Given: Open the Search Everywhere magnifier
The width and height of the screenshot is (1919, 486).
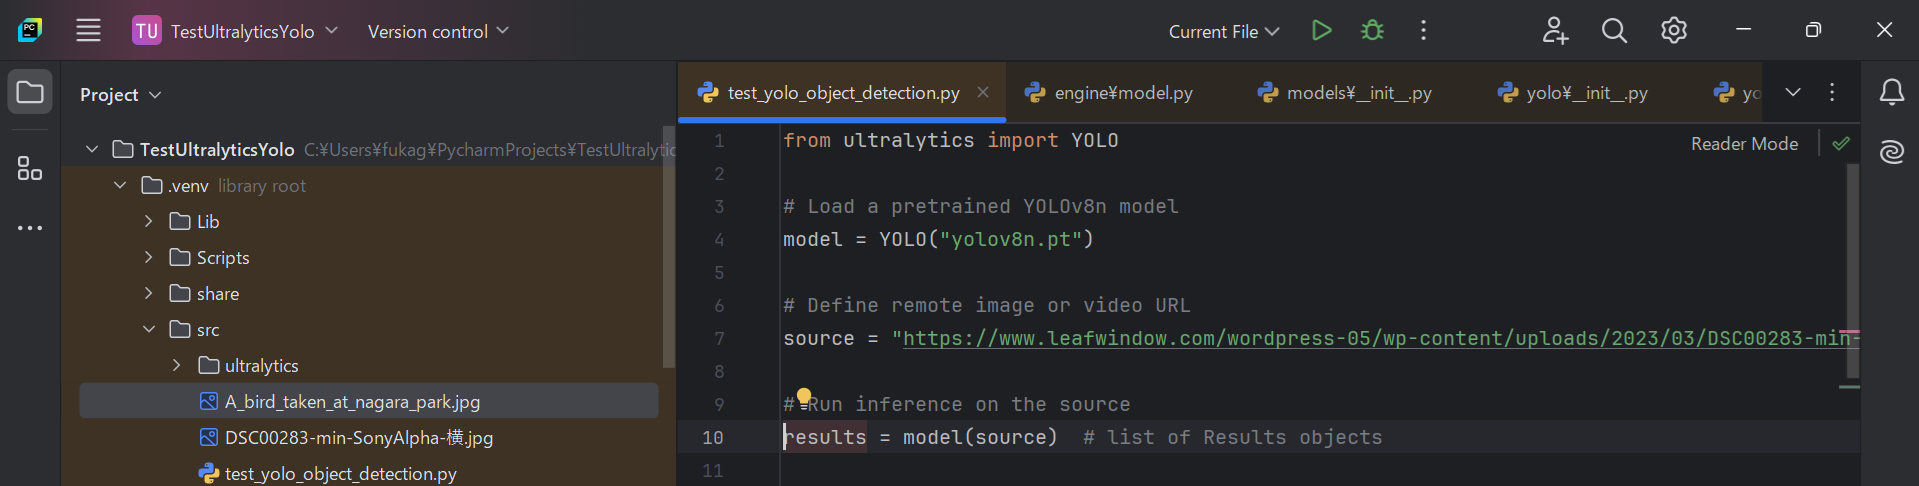Looking at the screenshot, I should tap(1614, 31).
